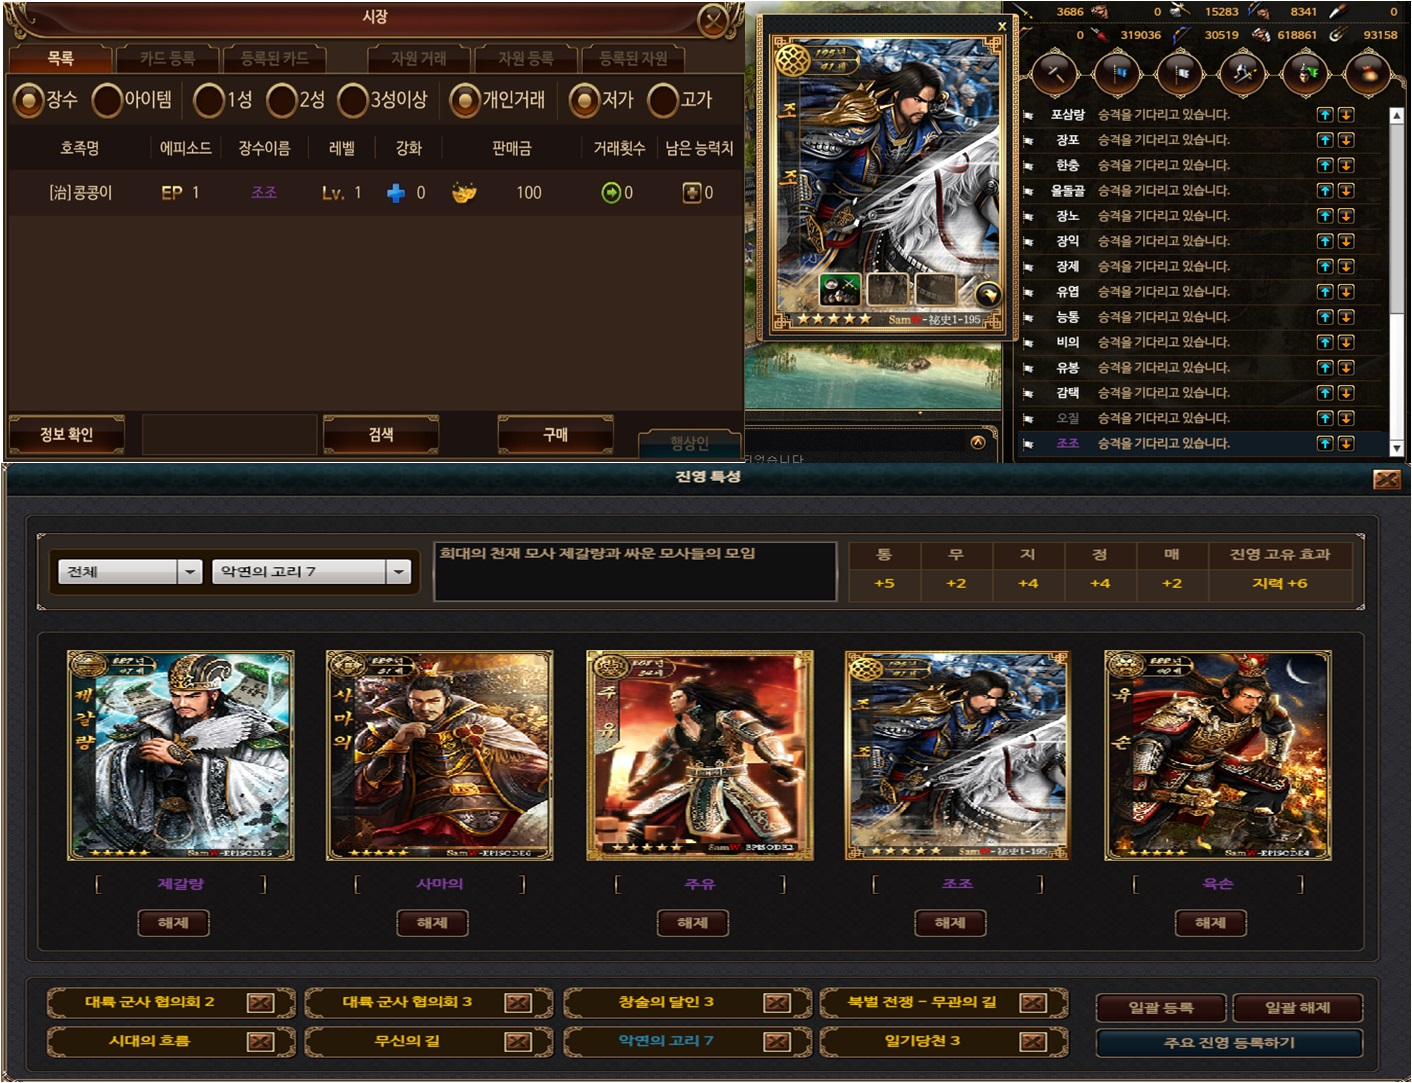Click the promotion list scrollbar up arrow
Image resolution: width=1412 pixels, height=1083 pixels.
point(1397,116)
